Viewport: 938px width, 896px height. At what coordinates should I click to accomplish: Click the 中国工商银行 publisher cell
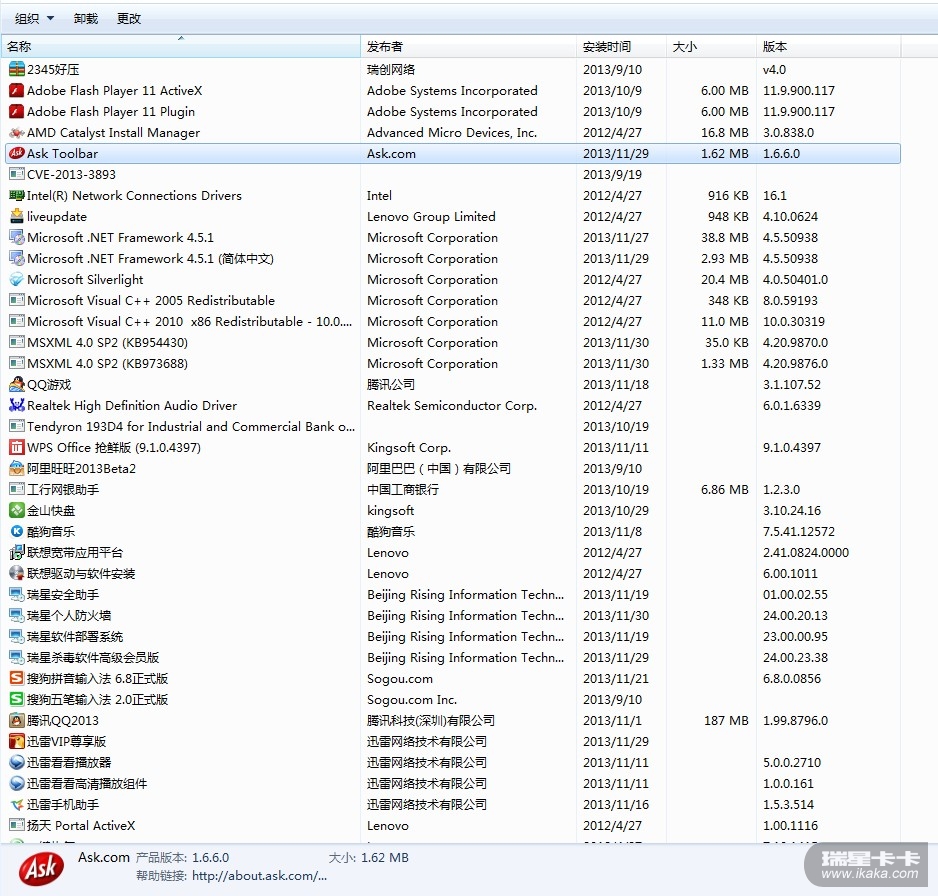403,489
